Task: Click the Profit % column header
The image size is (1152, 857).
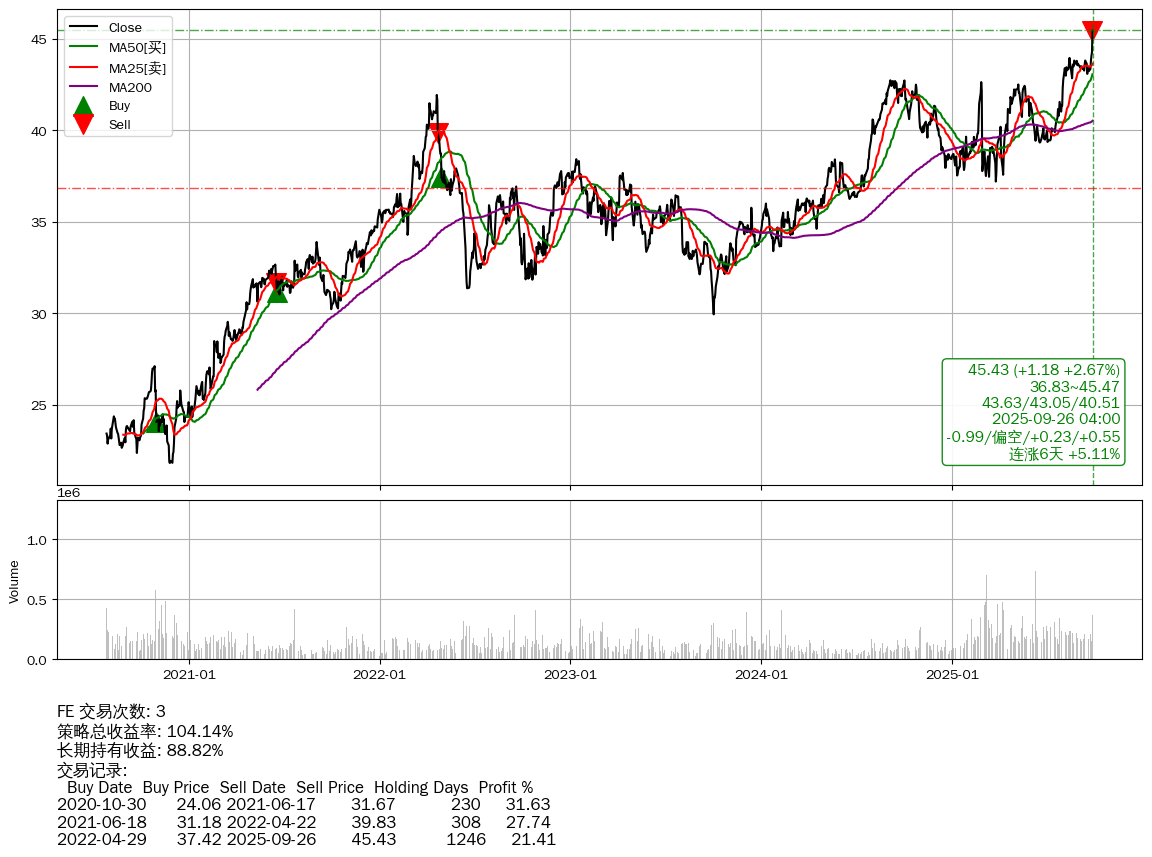Action: click(505, 787)
